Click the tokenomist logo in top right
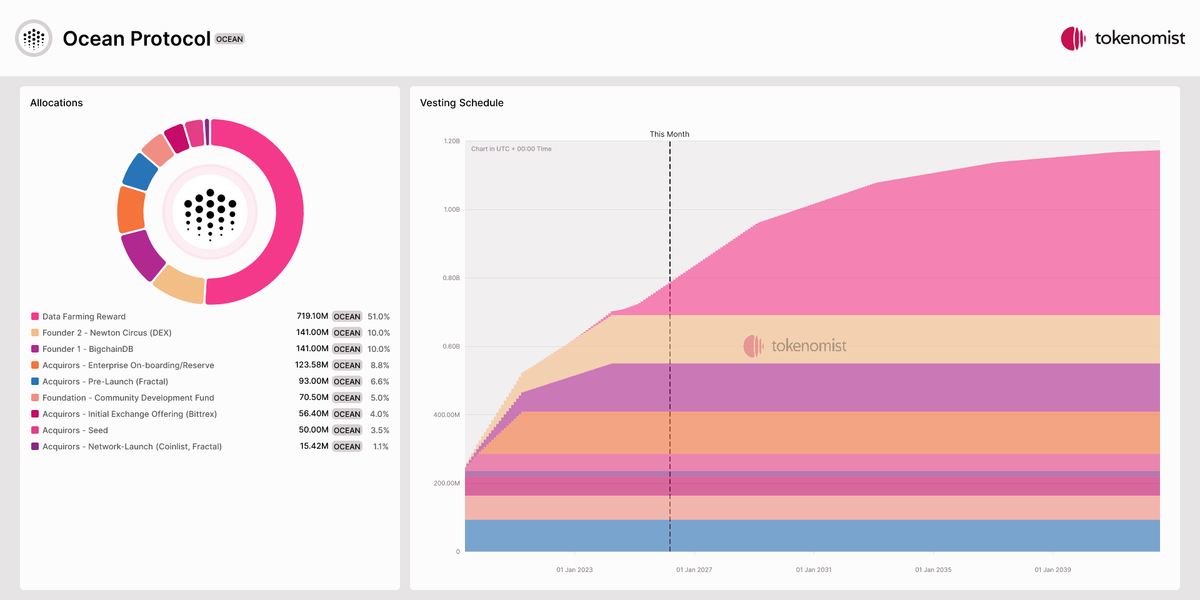Viewport: 1200px width, 600px height. pyautogui.click(x=1121, y=39)
